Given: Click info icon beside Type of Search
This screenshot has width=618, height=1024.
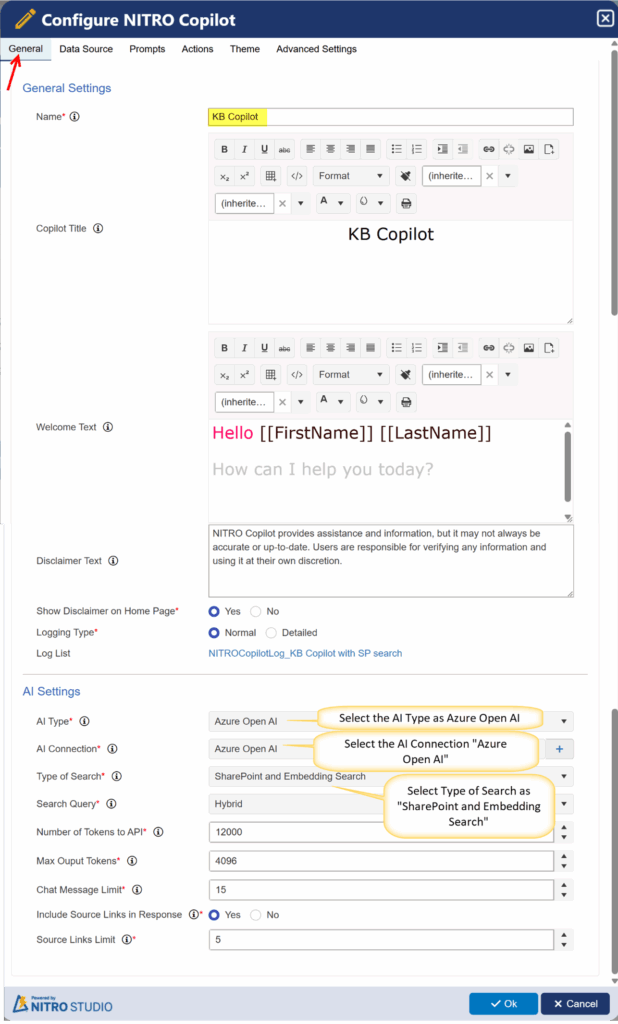Looking at the screenshot, I should pyautogui.click(x=116, y=776).
